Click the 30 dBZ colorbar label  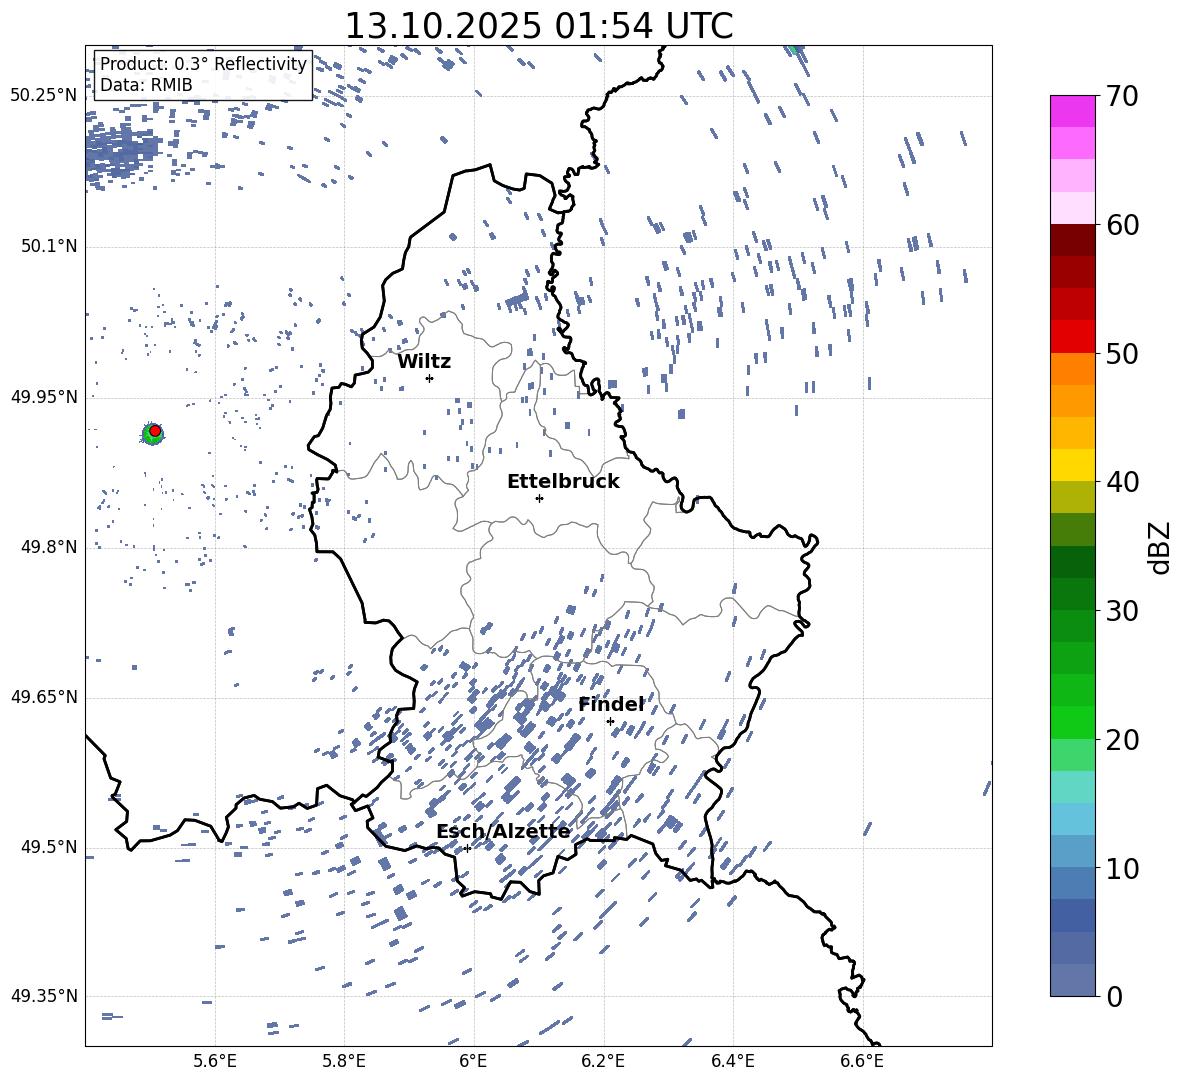pos(1122,611)
